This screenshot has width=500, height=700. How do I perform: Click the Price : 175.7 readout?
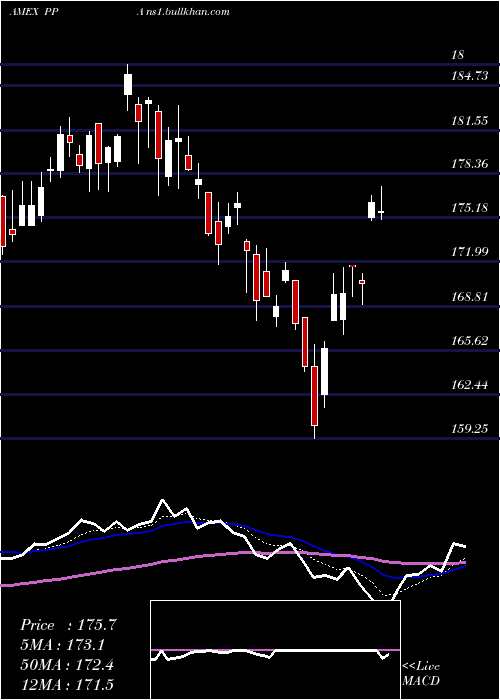pos(68,625)
